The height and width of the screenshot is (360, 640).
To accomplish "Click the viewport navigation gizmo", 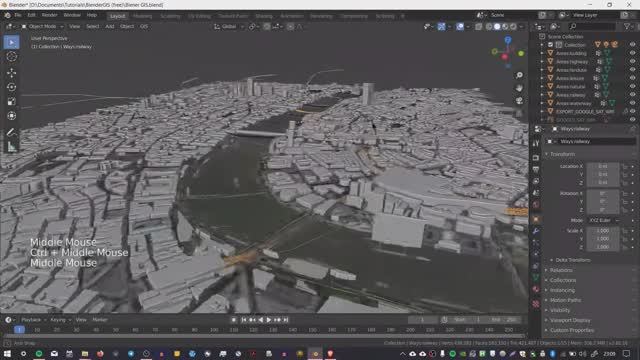I will coord(507,52).
